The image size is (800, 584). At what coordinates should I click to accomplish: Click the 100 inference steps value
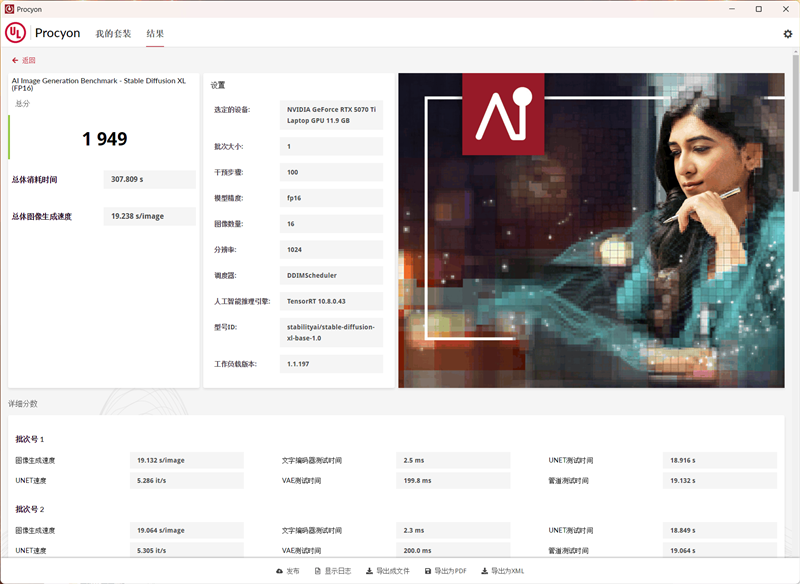(x=331, y=172)
